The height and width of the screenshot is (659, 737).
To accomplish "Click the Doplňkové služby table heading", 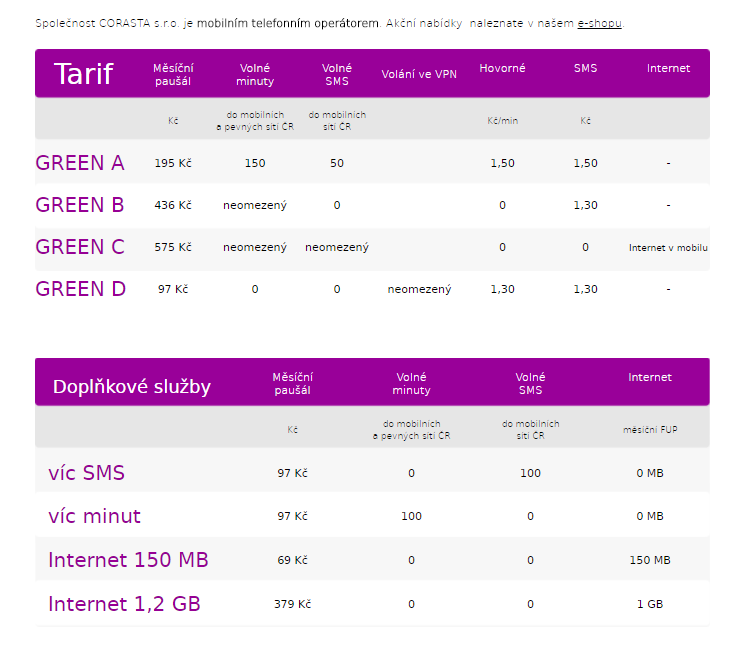I will 132,386.
